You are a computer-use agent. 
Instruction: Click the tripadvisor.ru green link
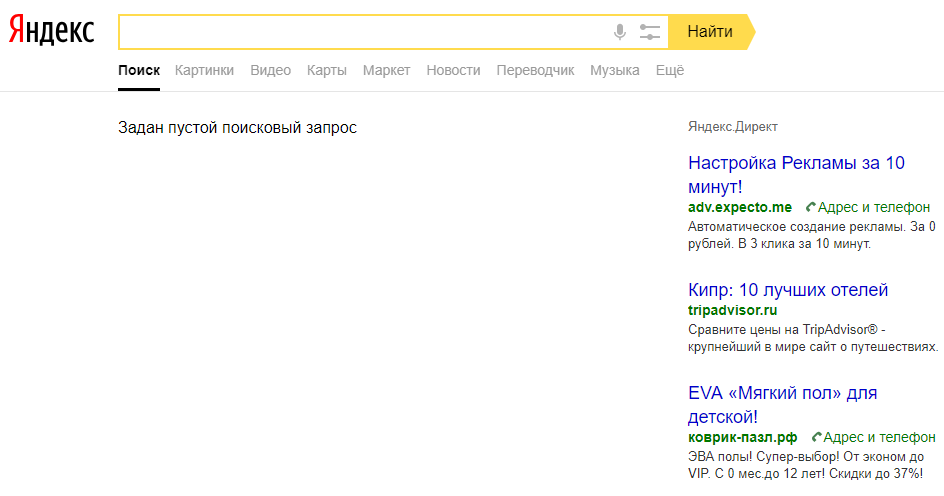(732, 311)
